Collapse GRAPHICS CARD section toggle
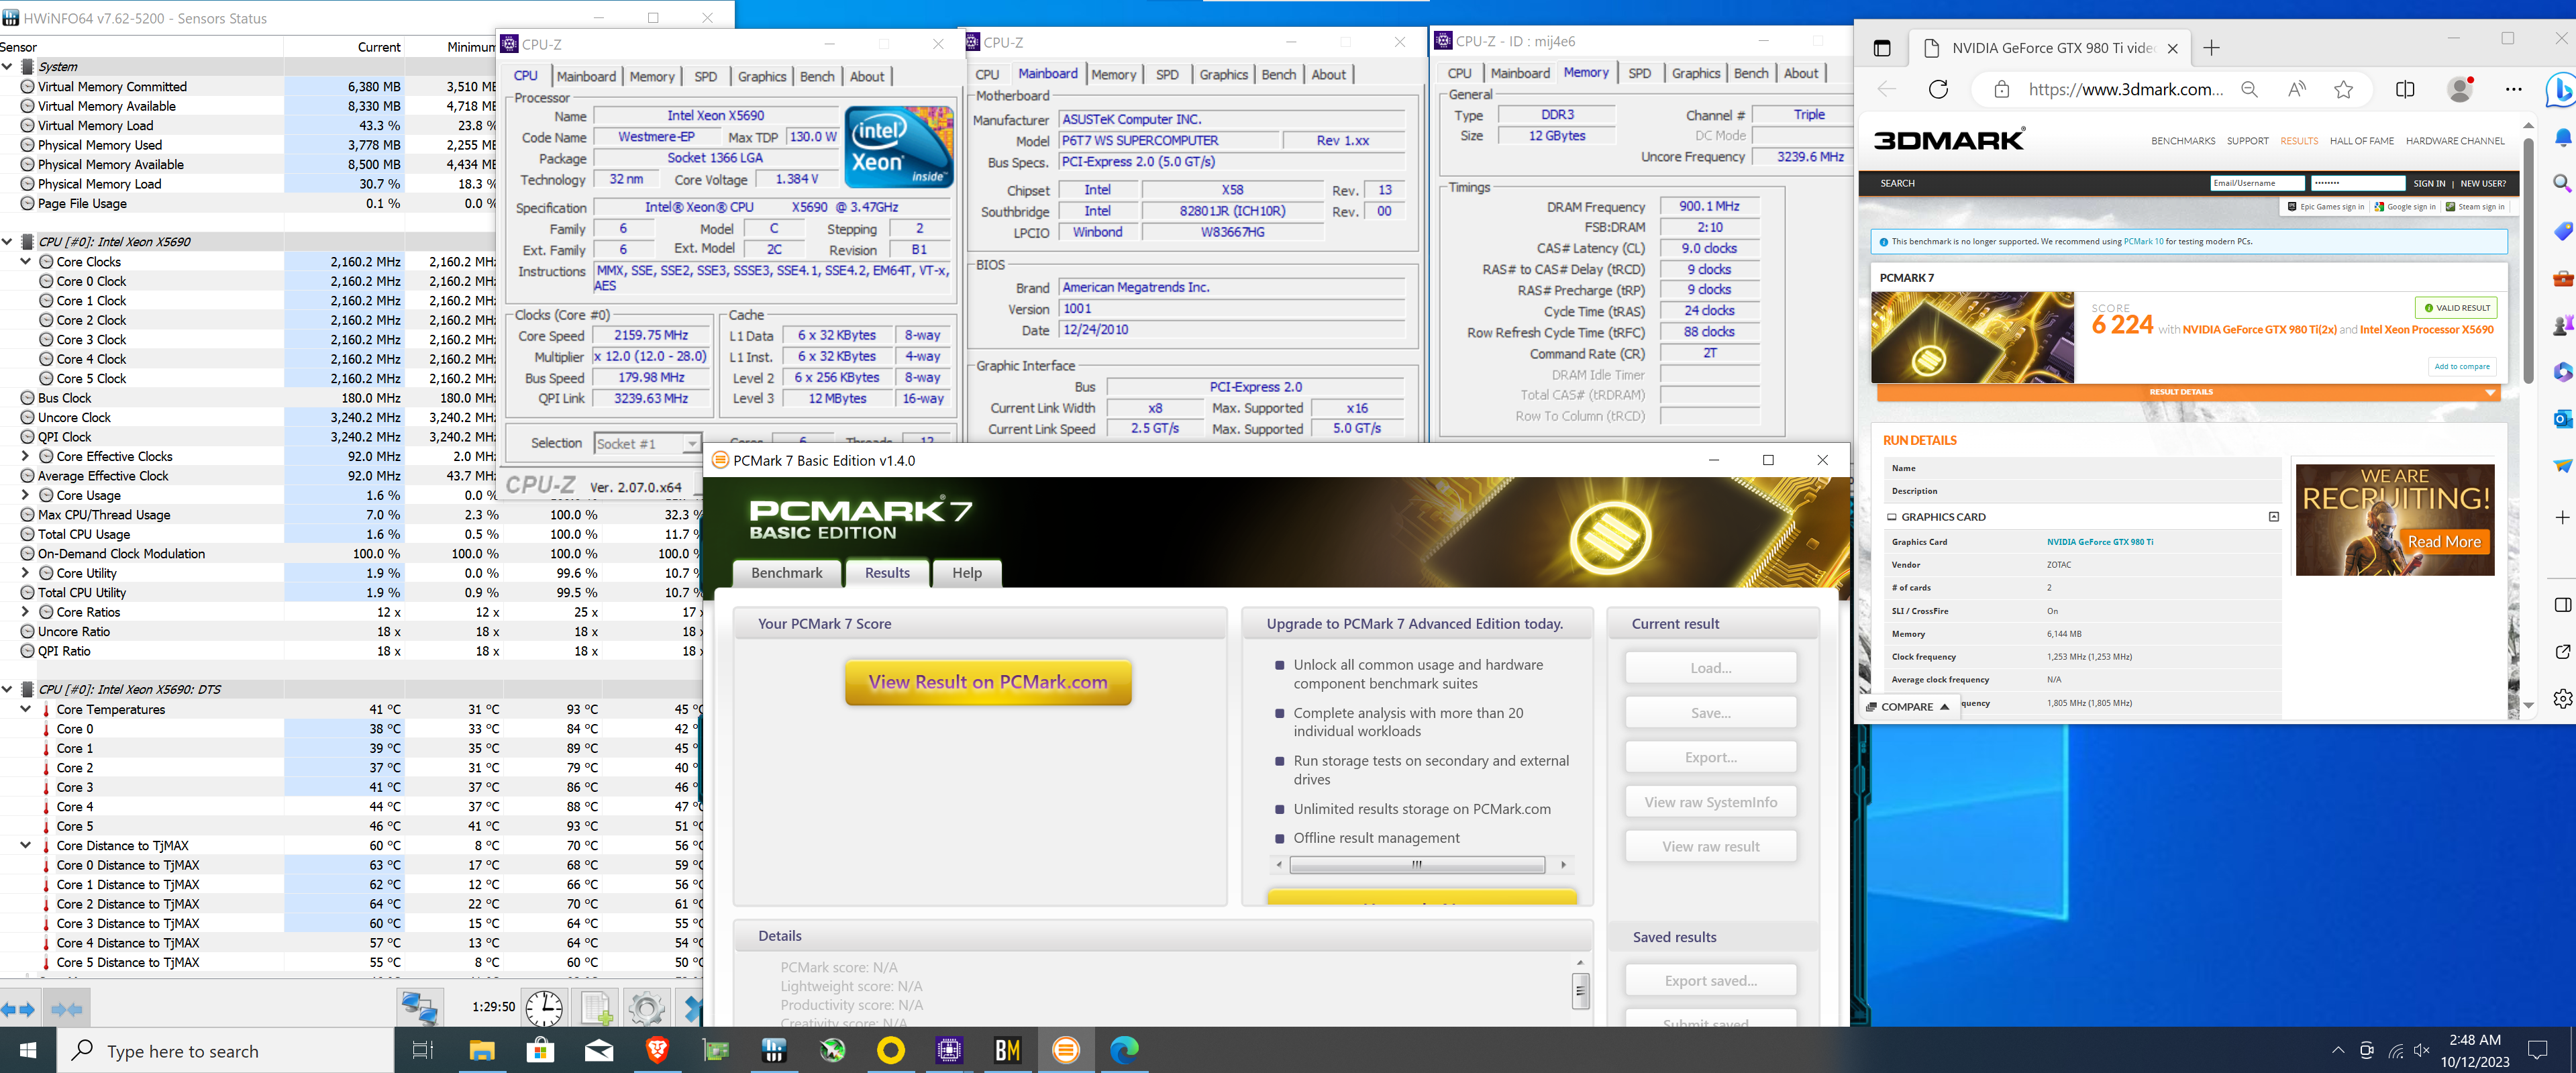Viewport: 2576px width, 1073px height. tap(2274, 517)
